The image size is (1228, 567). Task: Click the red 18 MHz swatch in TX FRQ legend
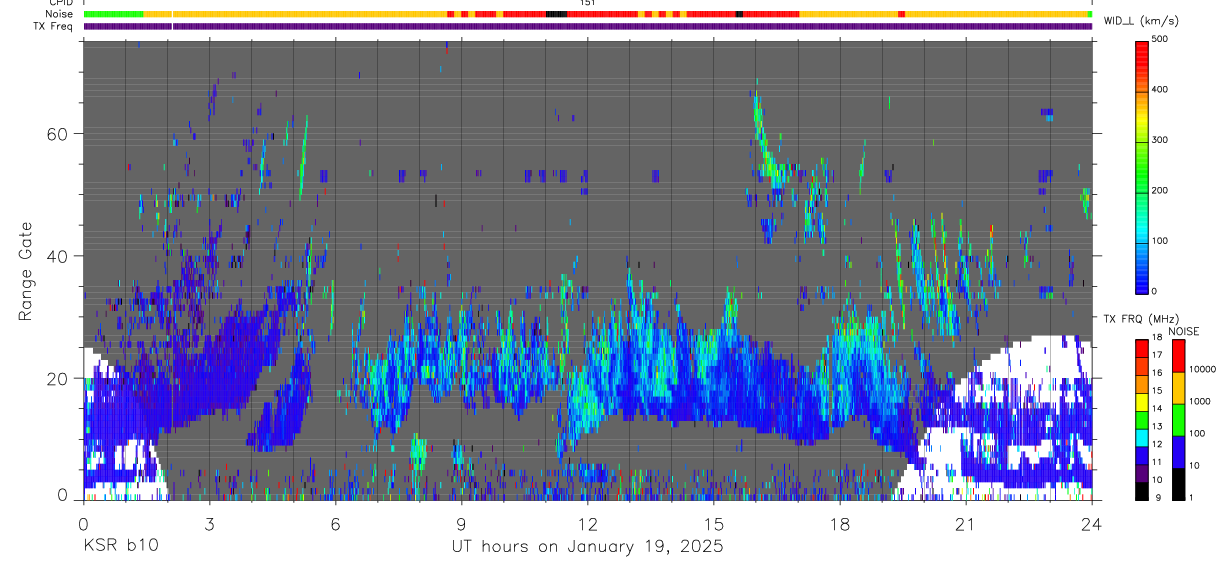1141,347
